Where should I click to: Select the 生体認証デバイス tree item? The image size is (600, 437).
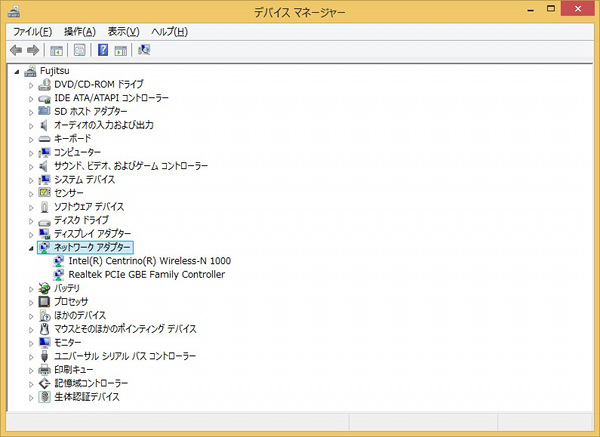(86, 396)
